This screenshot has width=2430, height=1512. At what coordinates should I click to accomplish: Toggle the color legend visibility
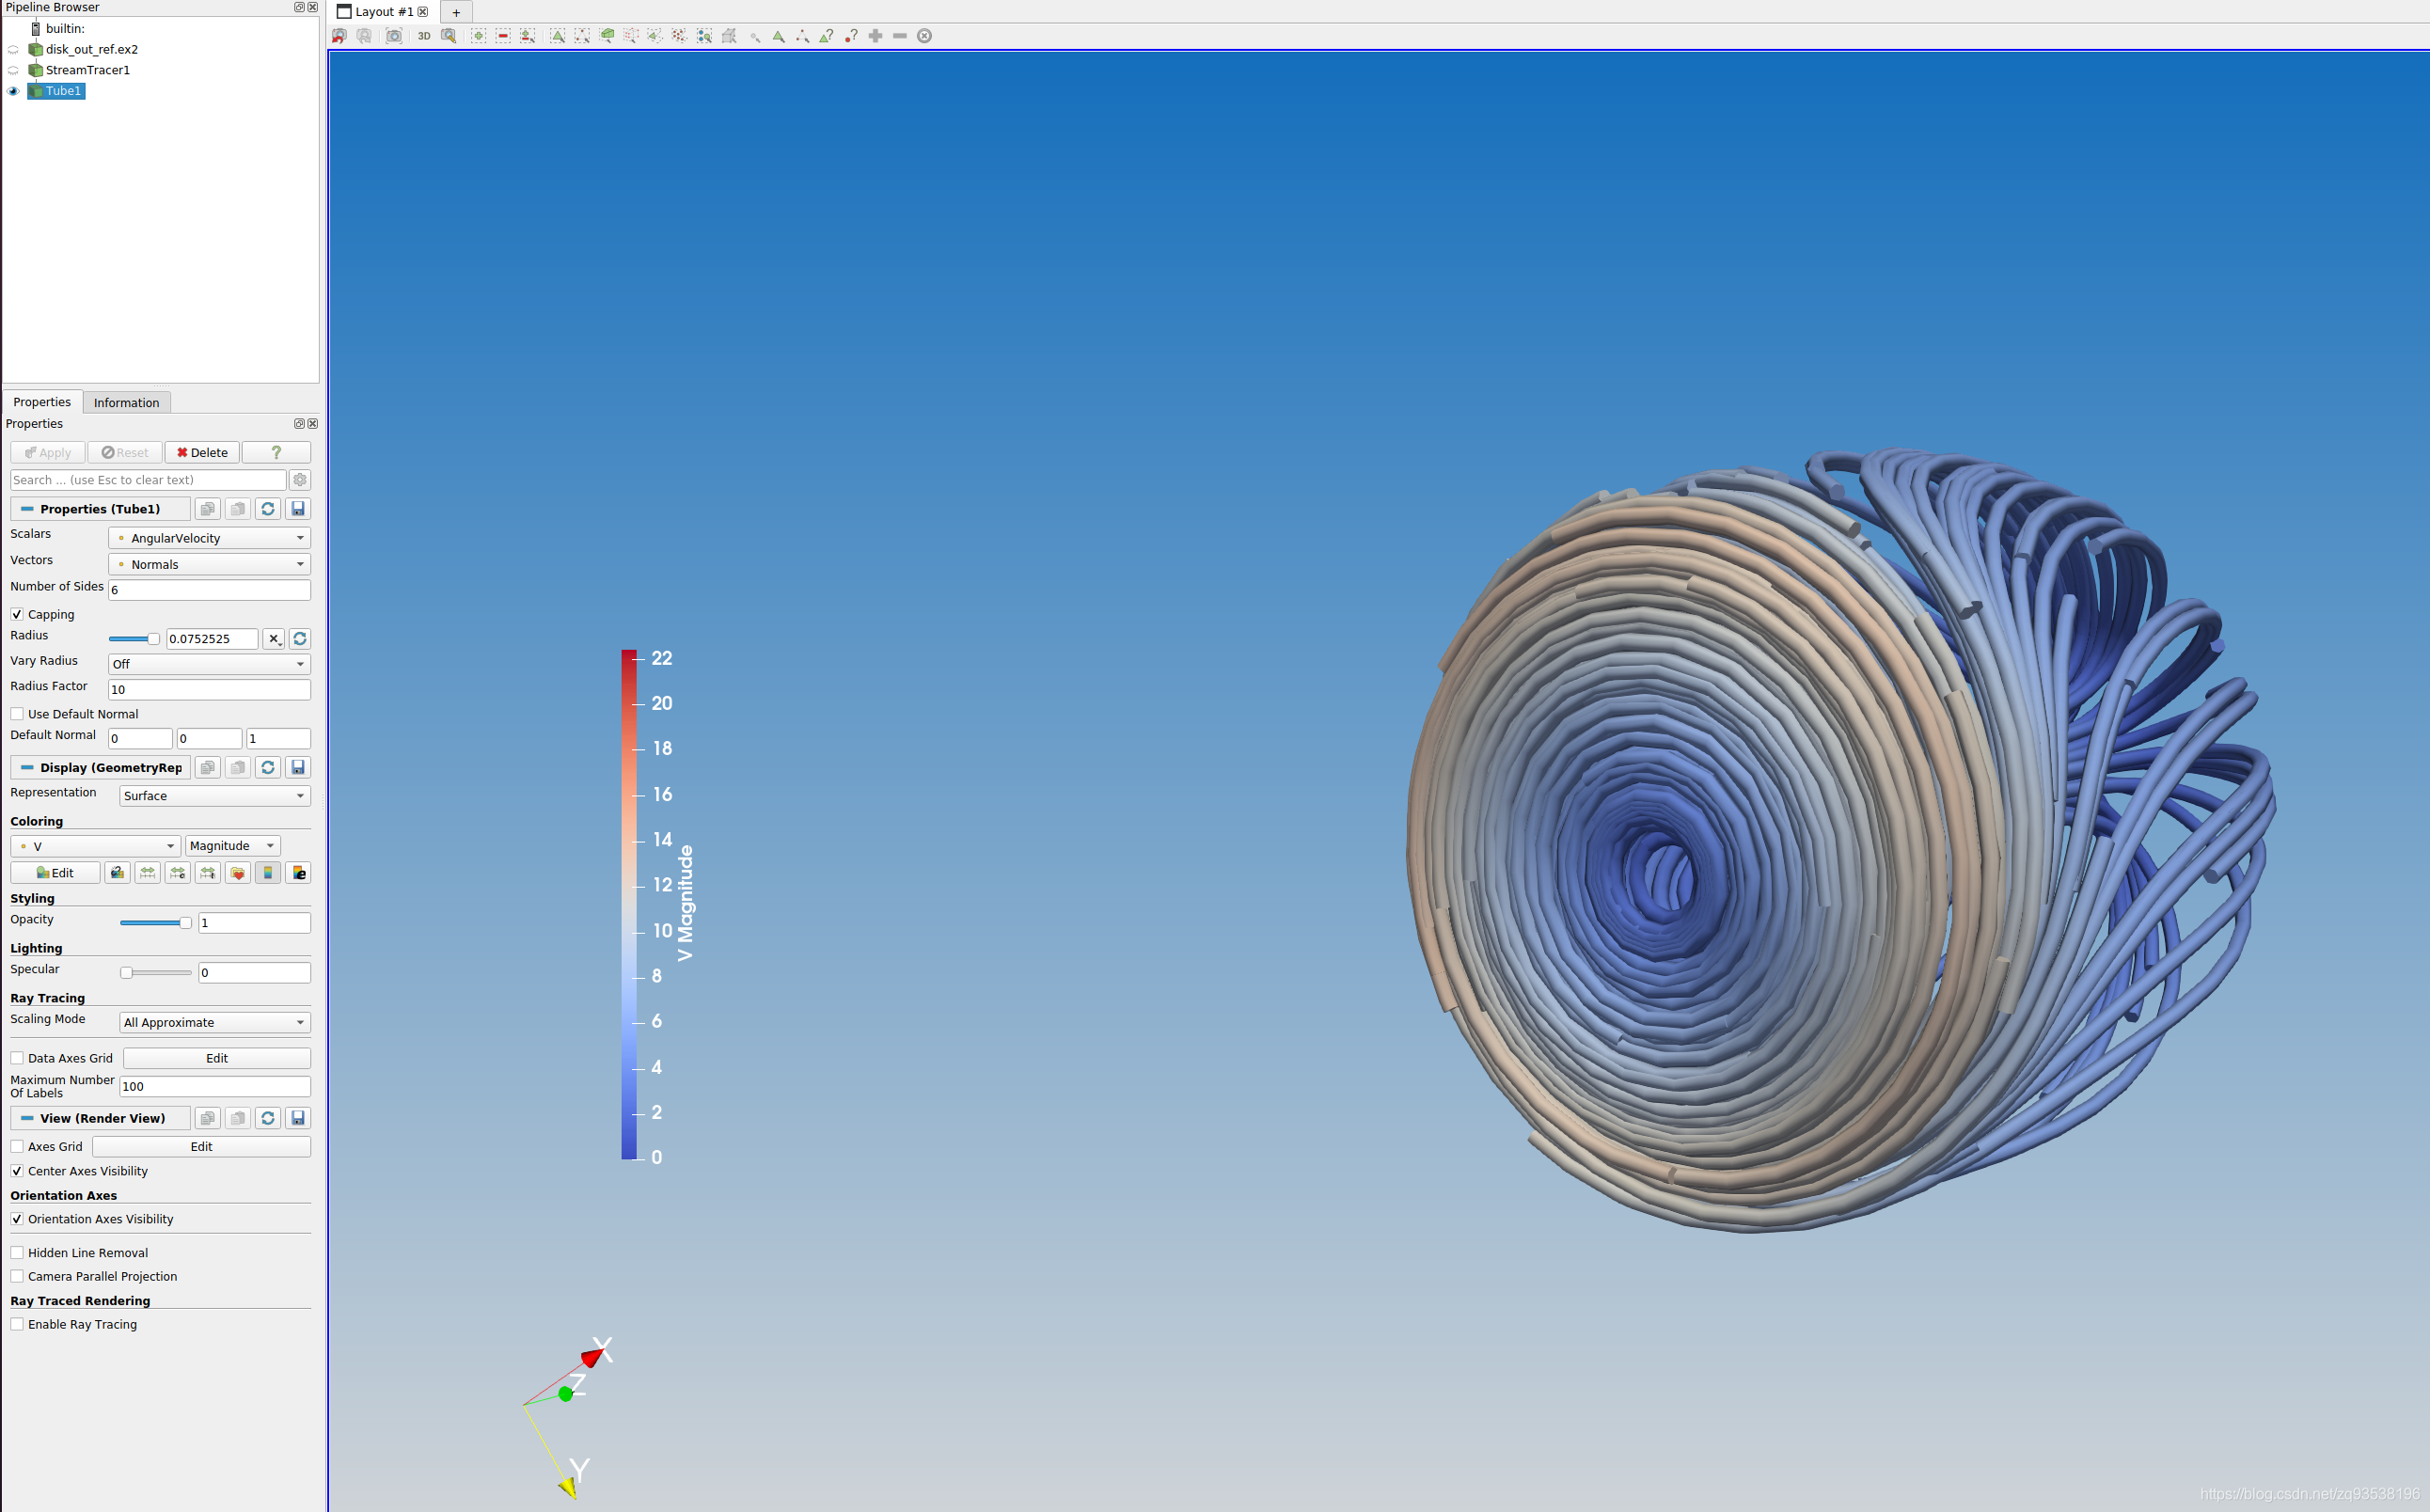(x=268, y=873)
